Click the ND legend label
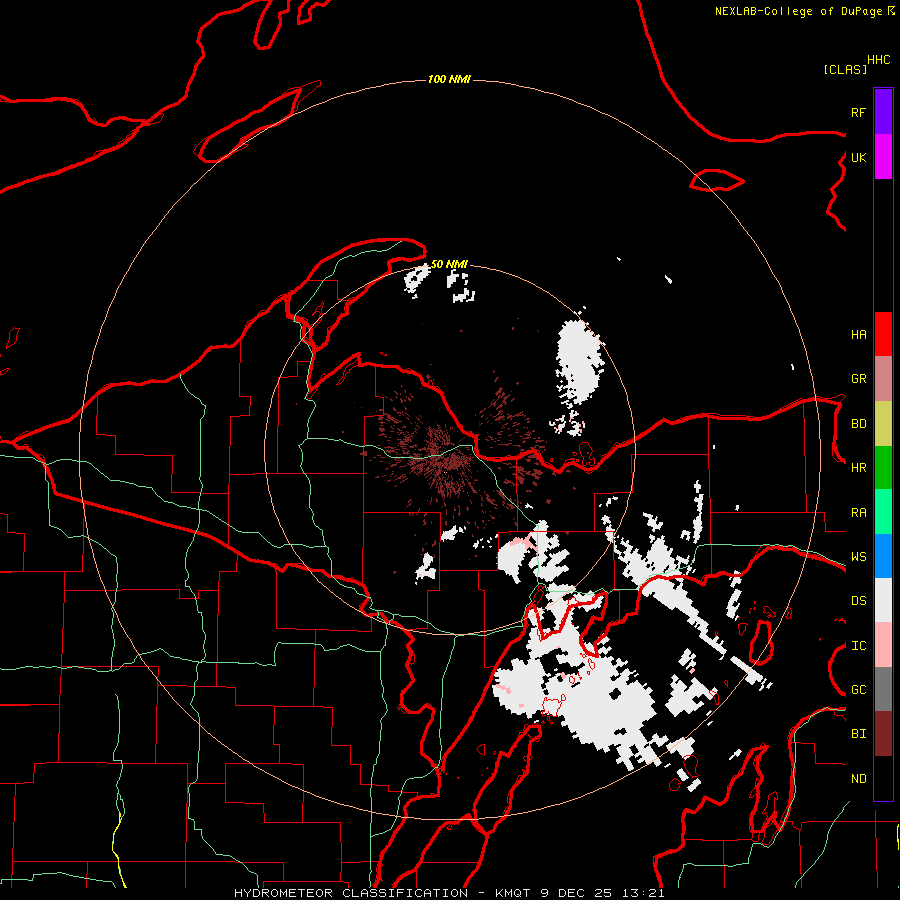900x900 pixels. pyautogui.click(x=859, y=779)
